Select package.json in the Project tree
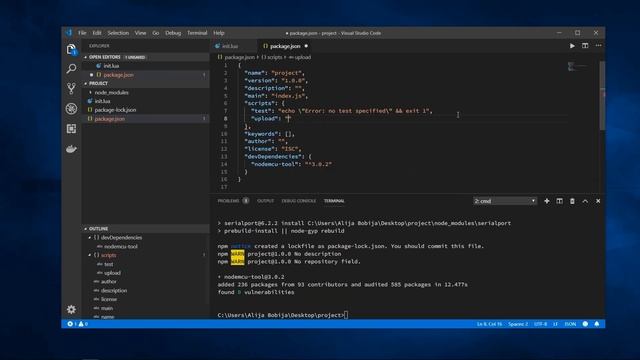Screen dimensions: 640x360 pyautogui.click(x=110, y=119)
